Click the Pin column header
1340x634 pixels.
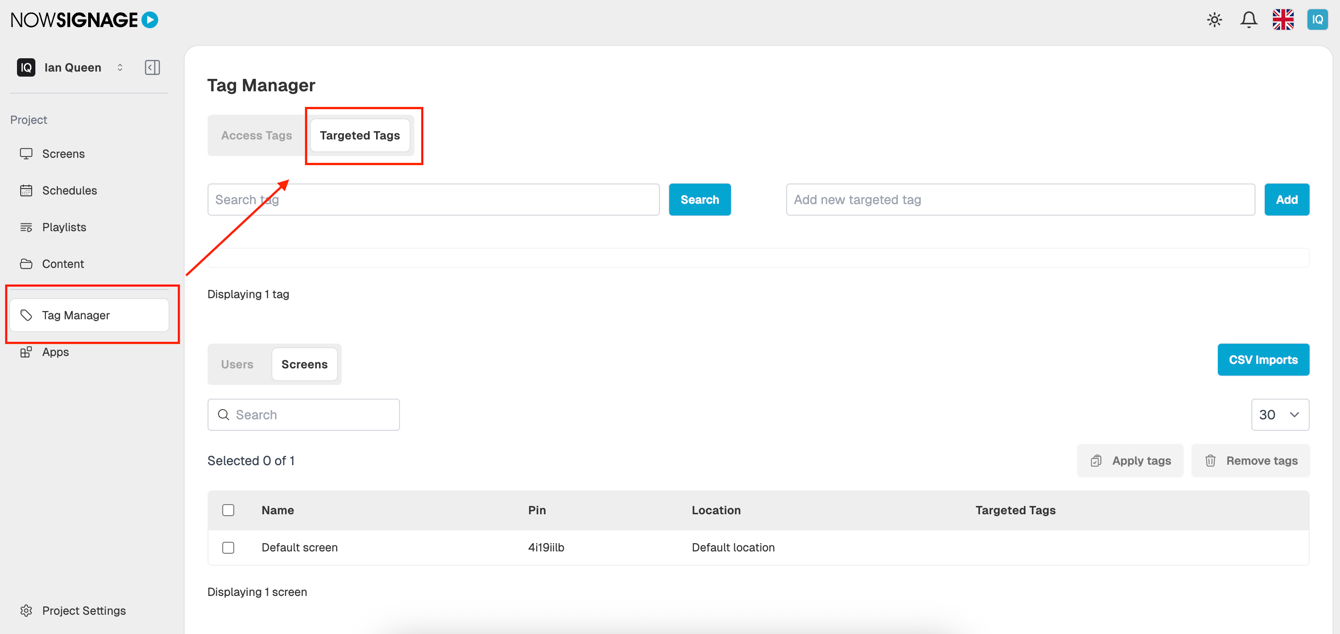pos(537,511)
